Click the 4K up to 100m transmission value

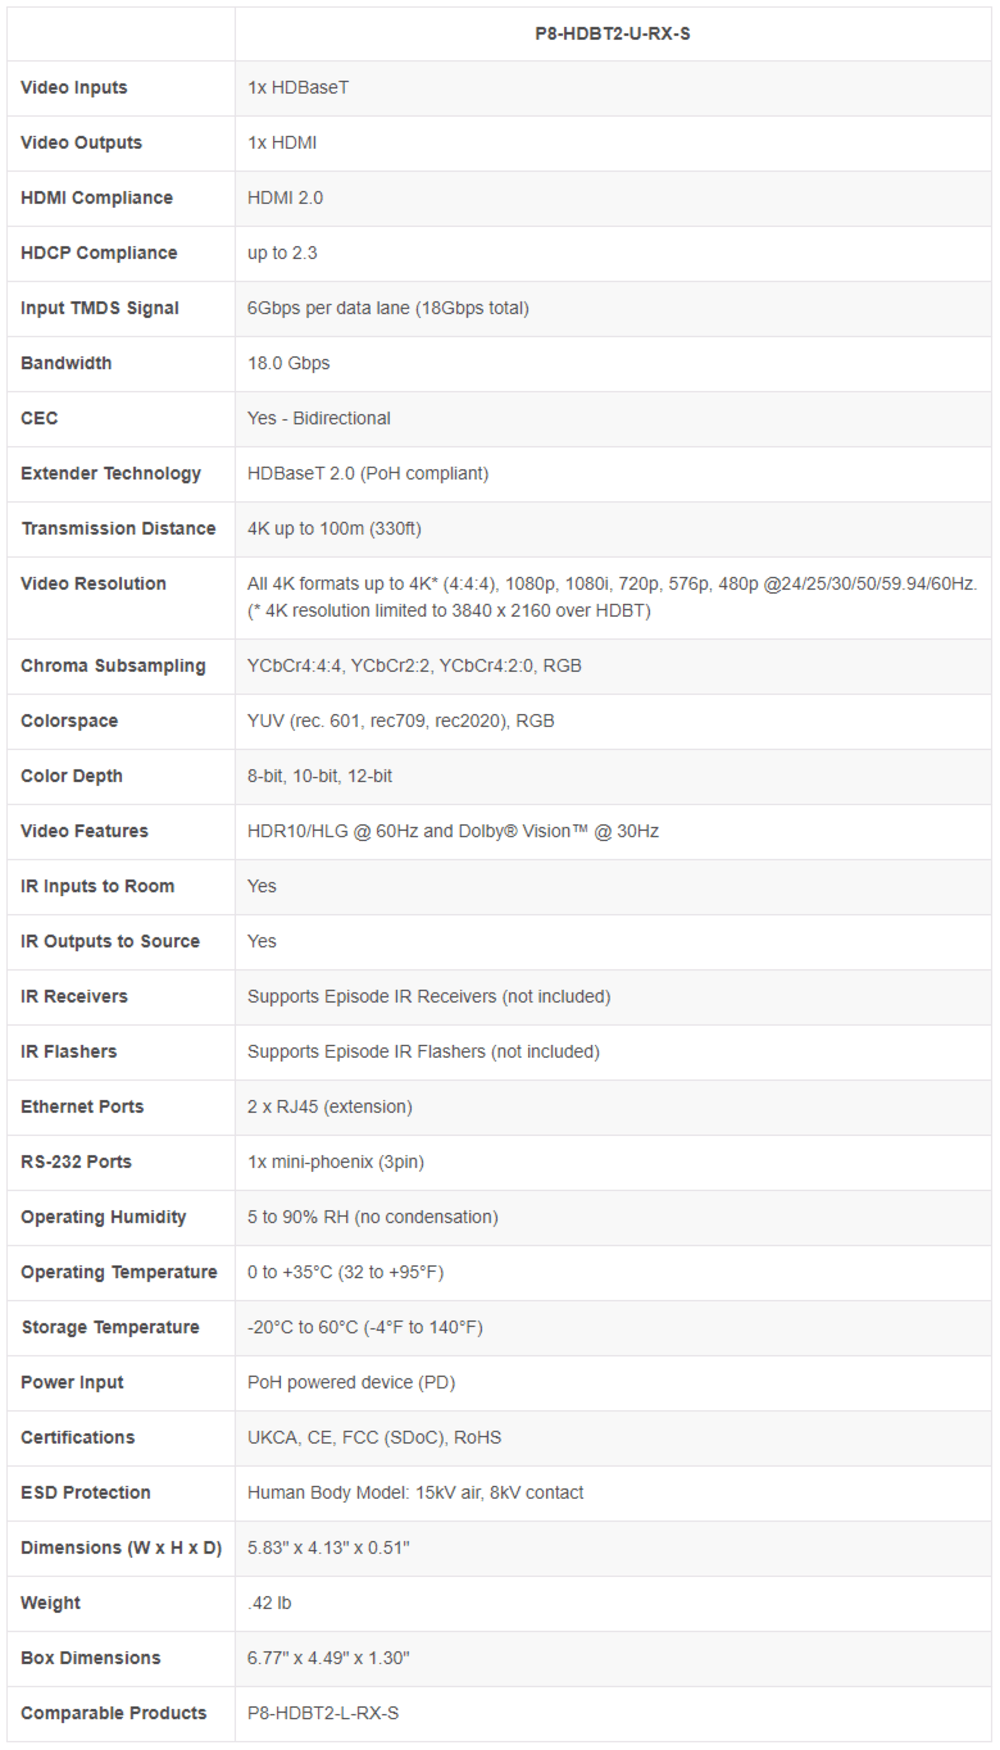point(334,528)
